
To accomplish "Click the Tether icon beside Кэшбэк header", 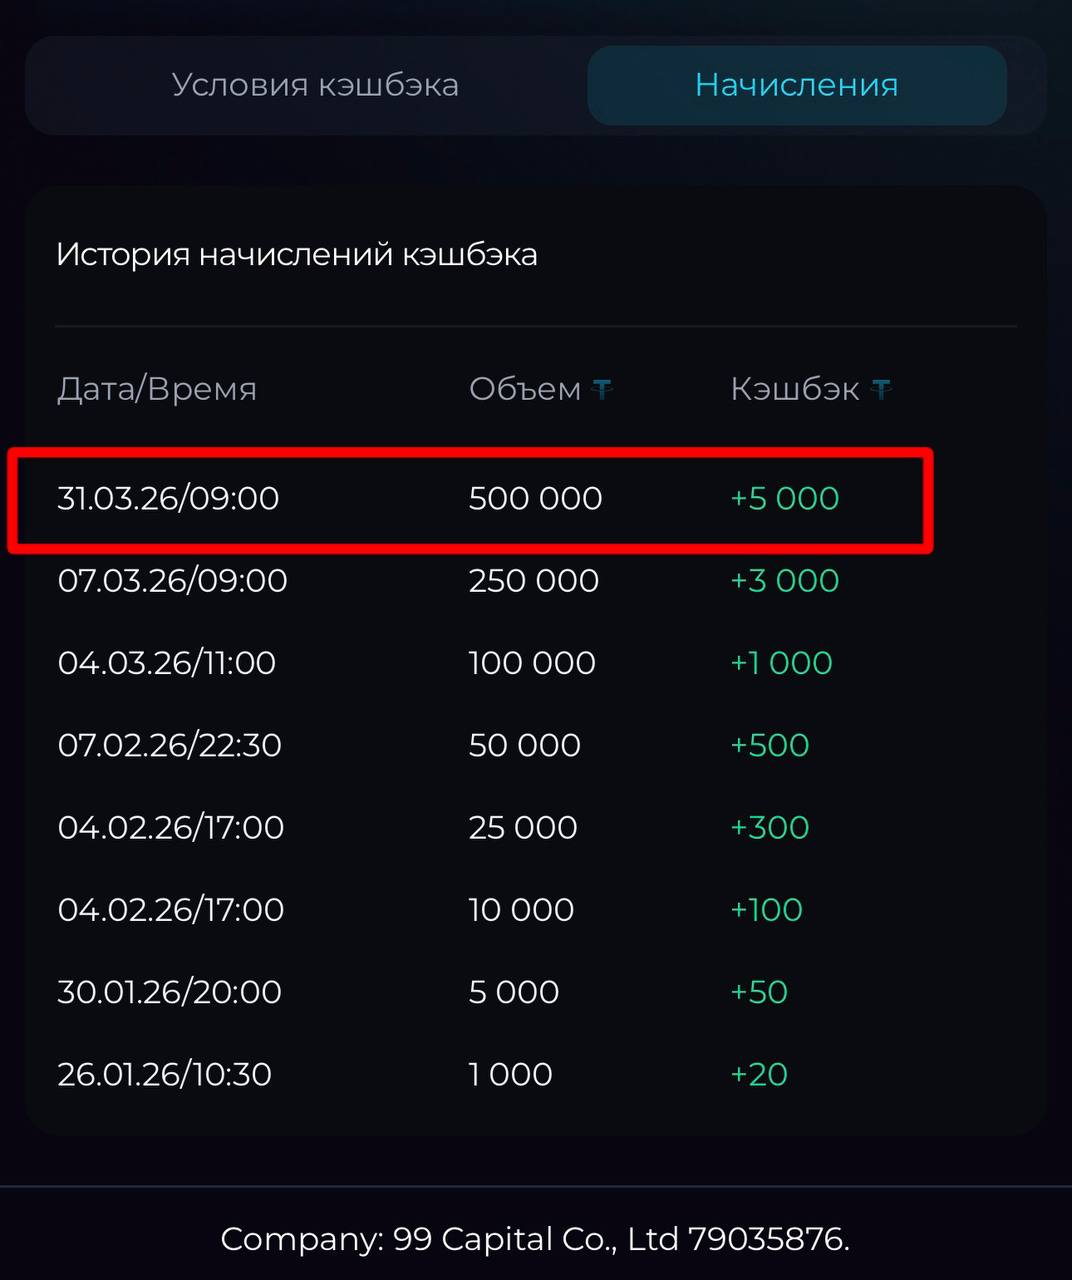I will (881, 389).
